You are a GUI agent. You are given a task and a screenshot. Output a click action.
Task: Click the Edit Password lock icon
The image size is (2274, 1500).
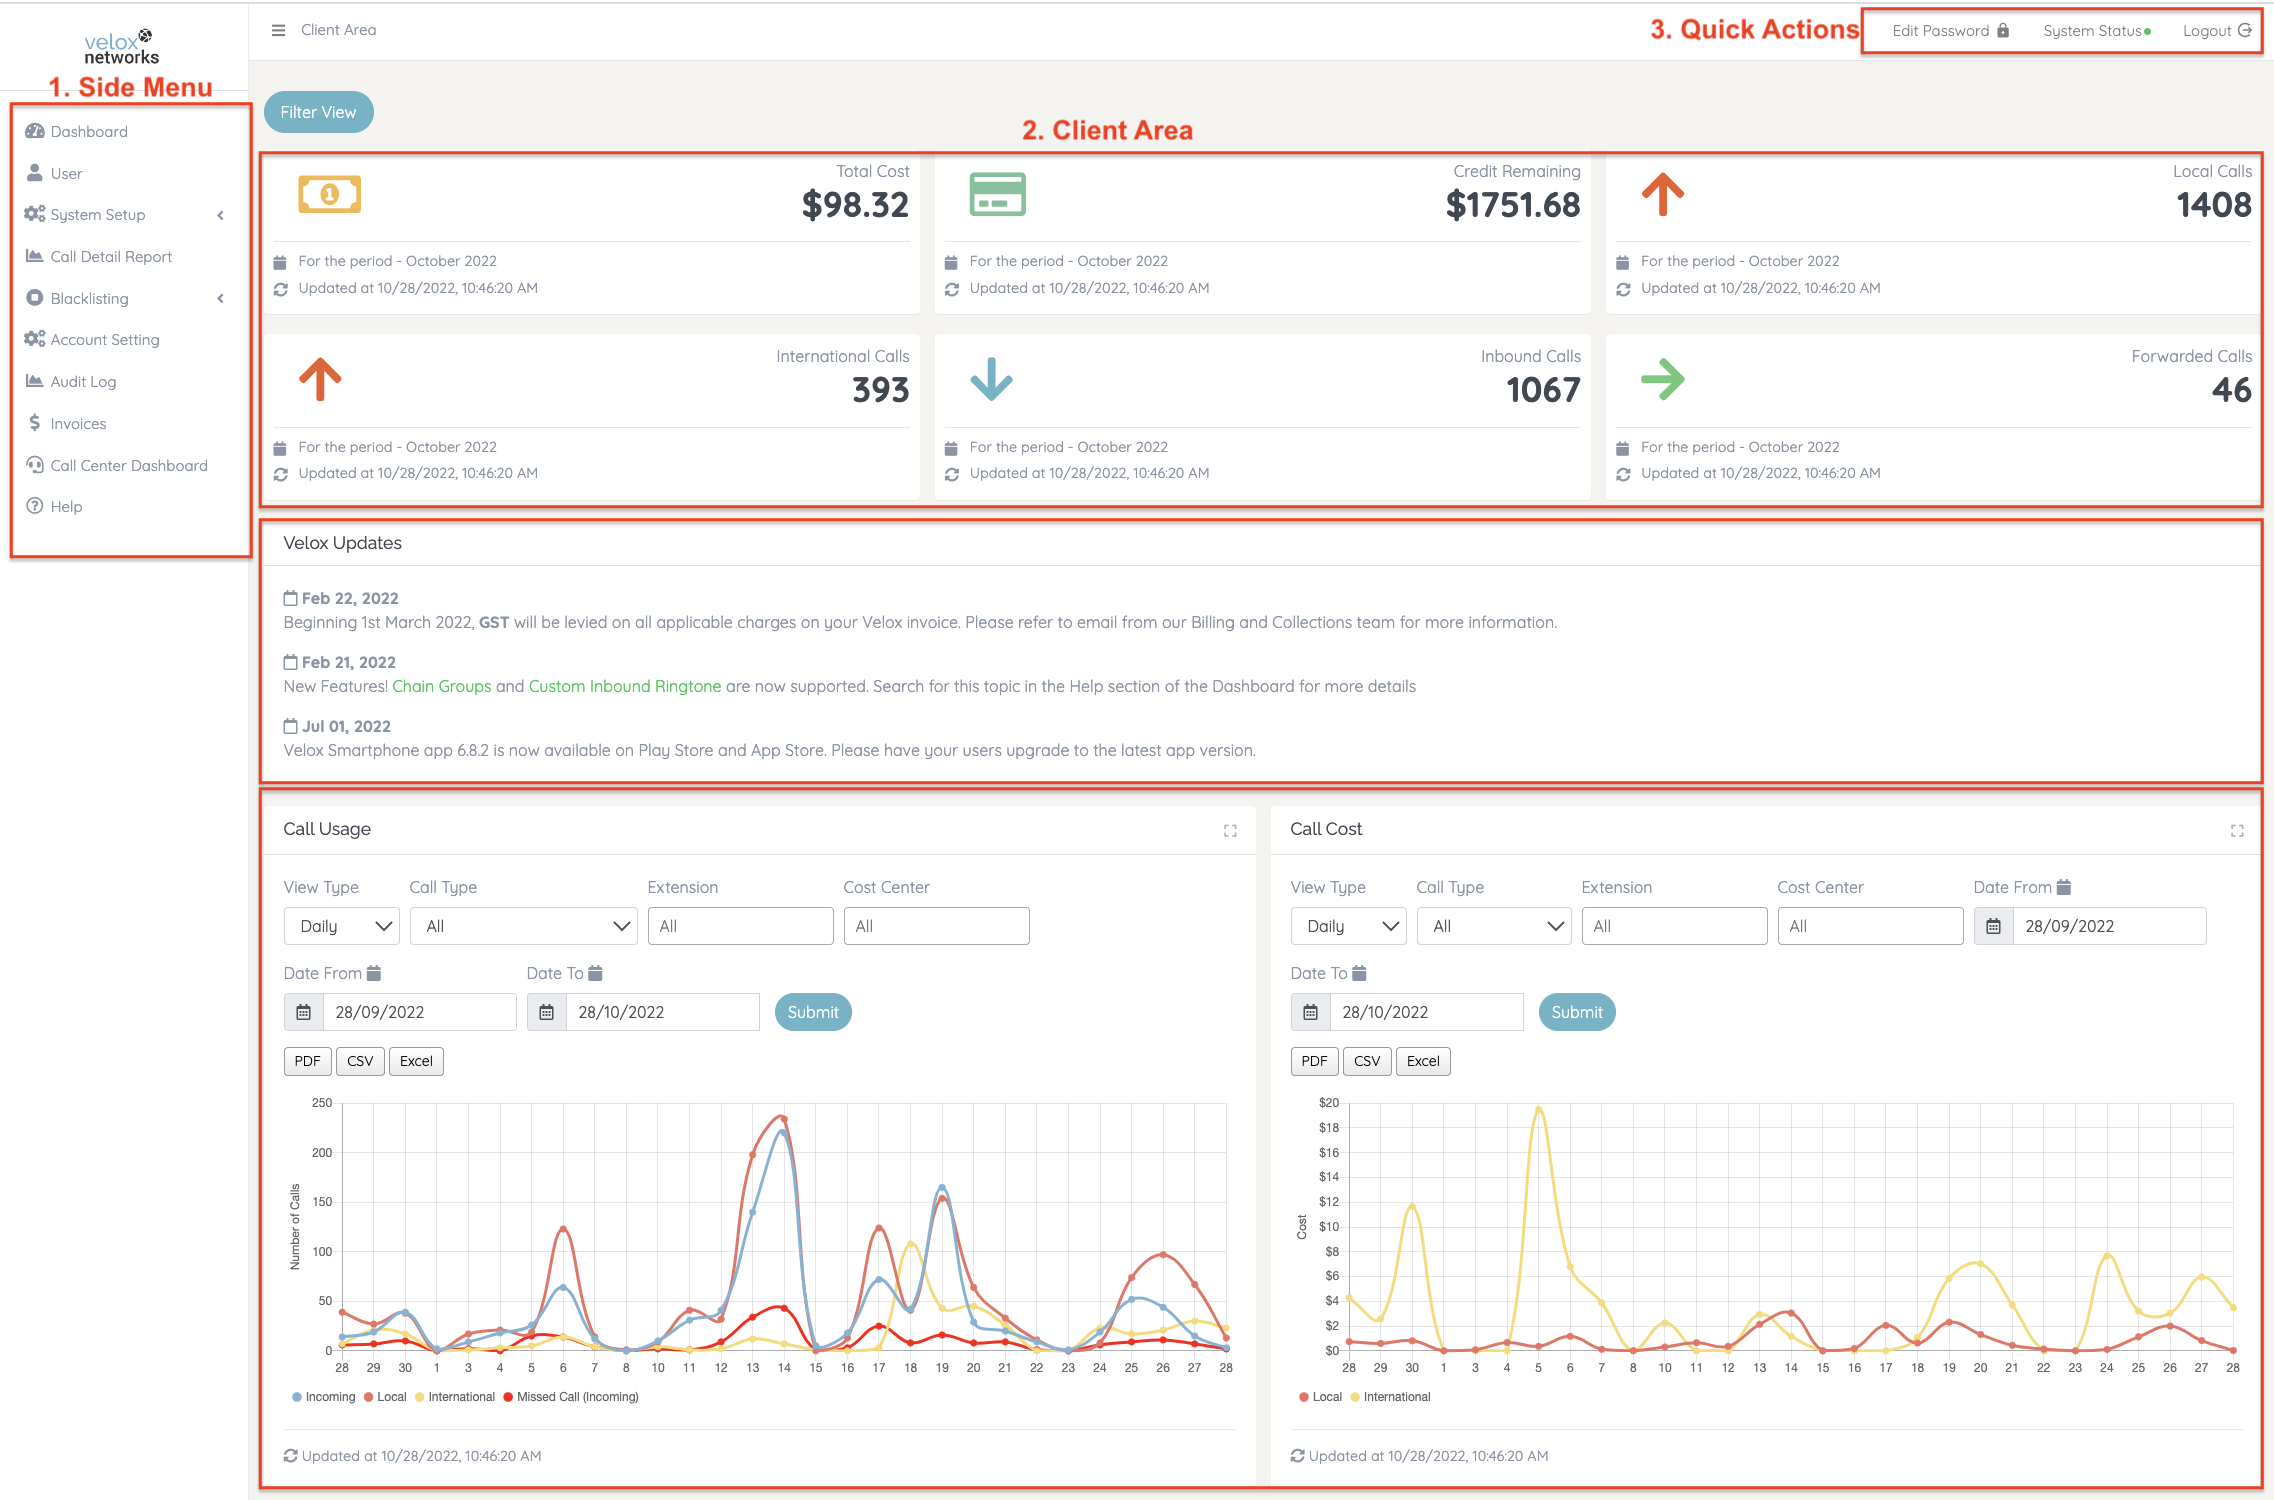2003,30
